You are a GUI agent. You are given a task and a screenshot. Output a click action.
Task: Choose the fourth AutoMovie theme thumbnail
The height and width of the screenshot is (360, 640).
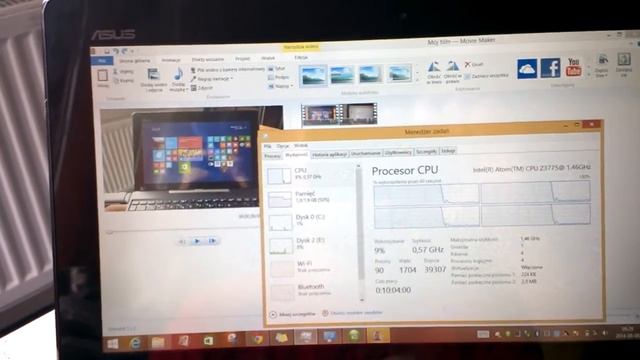[x=399, y=73]
